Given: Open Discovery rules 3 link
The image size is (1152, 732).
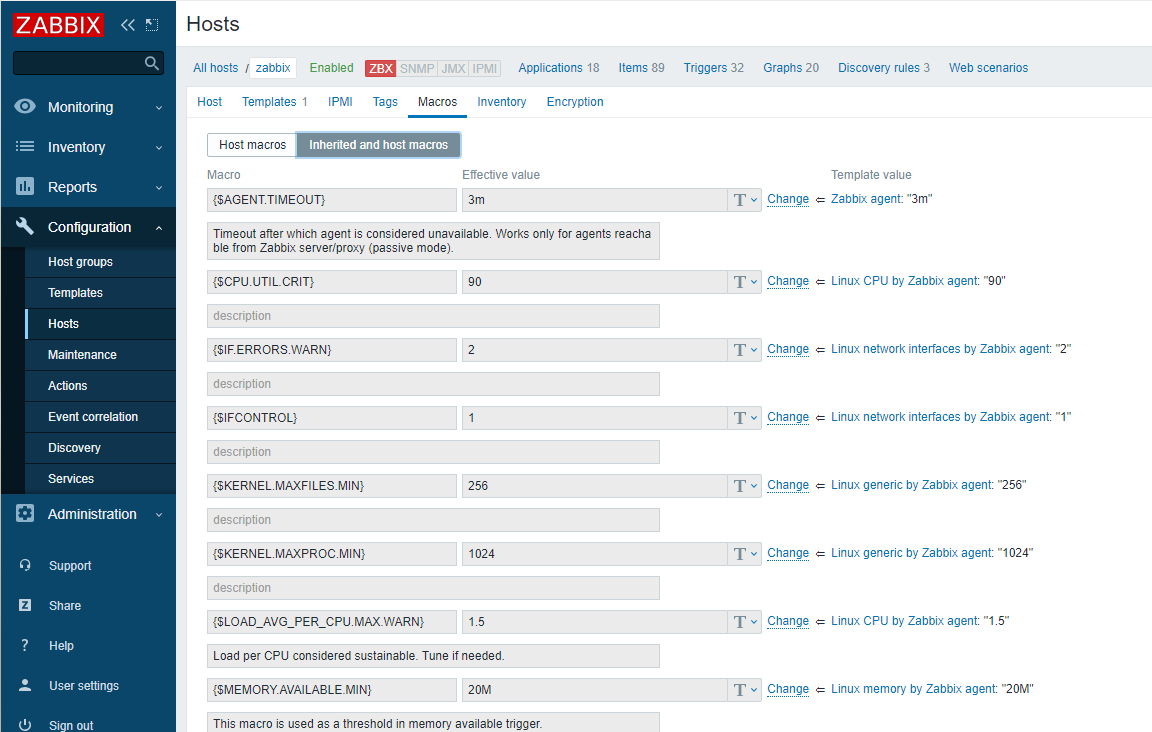Looking at the screenshot, I should point(884,68).
